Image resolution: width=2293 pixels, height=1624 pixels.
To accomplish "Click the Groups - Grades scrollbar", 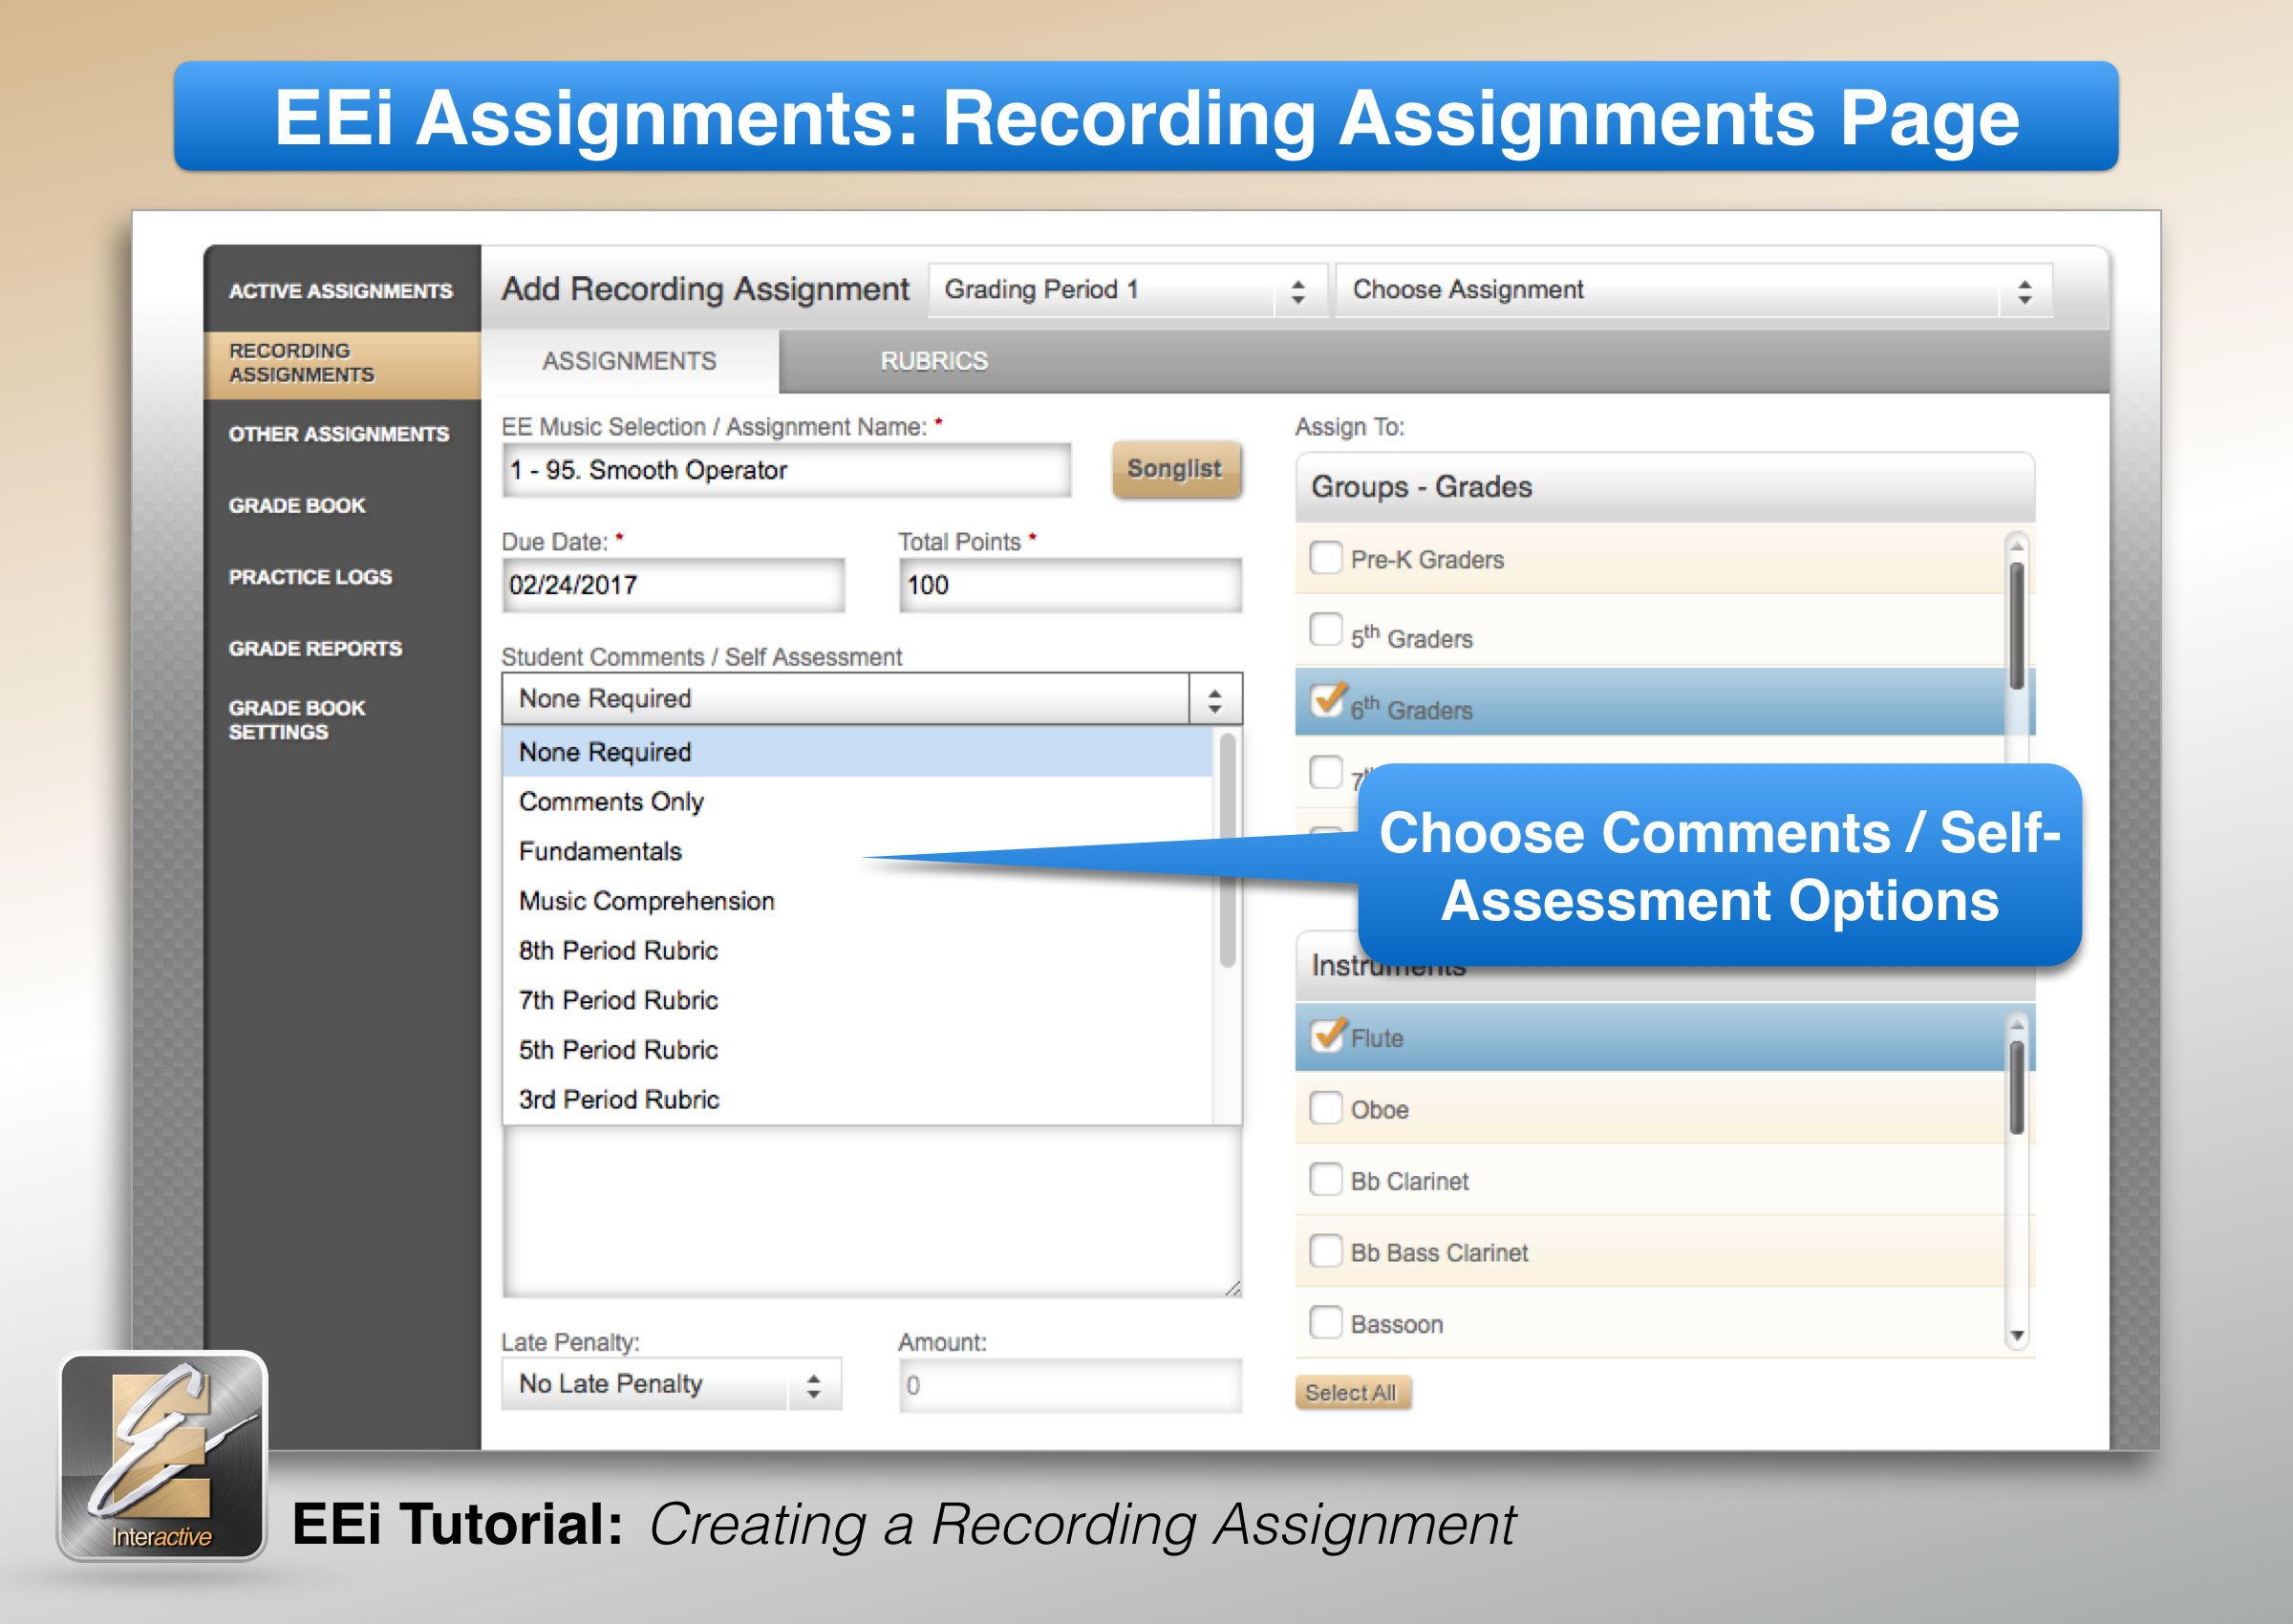I will (x=2016, y=626).
